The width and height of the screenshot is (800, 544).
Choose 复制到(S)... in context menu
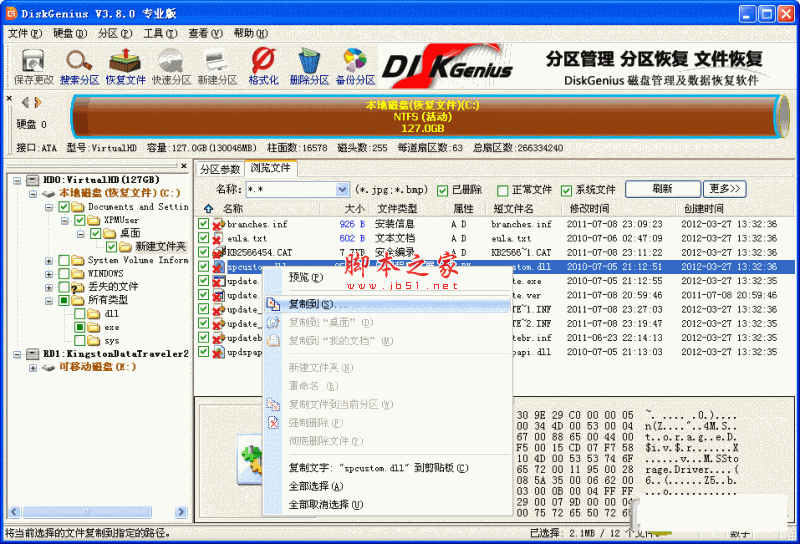(x=388, y=304)
